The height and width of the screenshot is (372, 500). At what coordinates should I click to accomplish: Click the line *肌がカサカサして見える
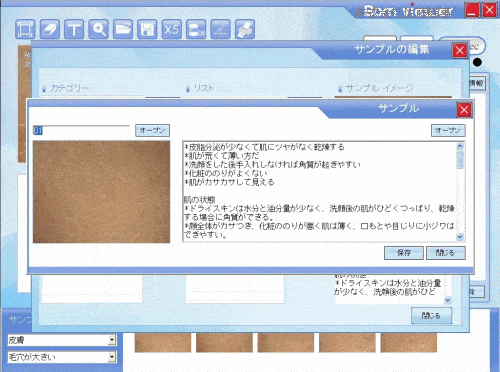229,182
